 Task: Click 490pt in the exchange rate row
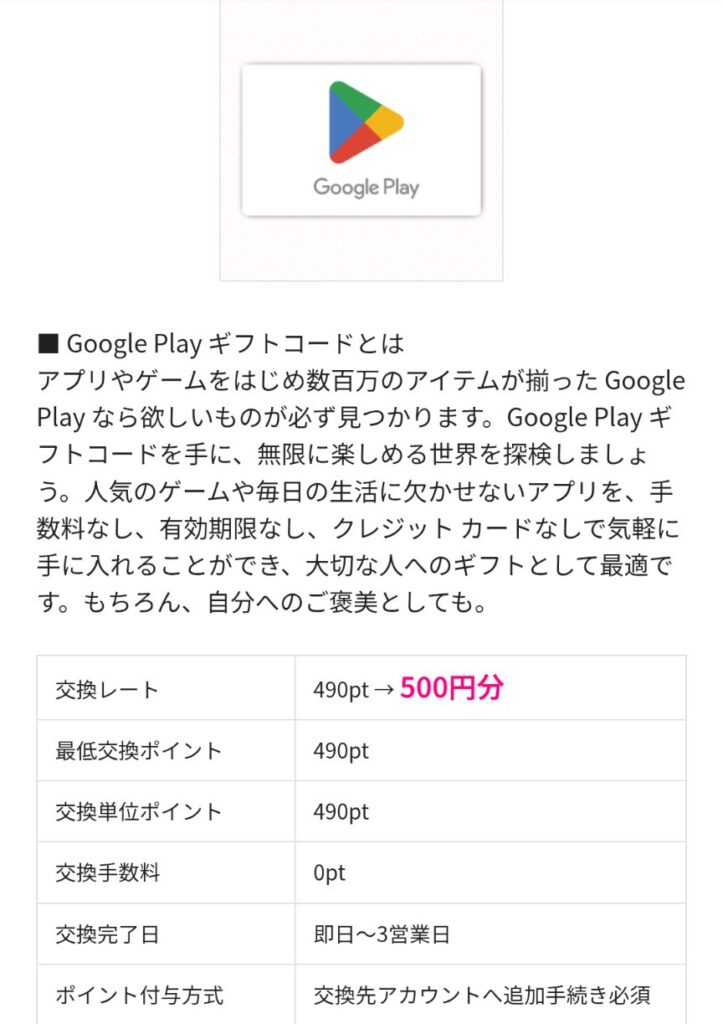(x=341, y=690)
